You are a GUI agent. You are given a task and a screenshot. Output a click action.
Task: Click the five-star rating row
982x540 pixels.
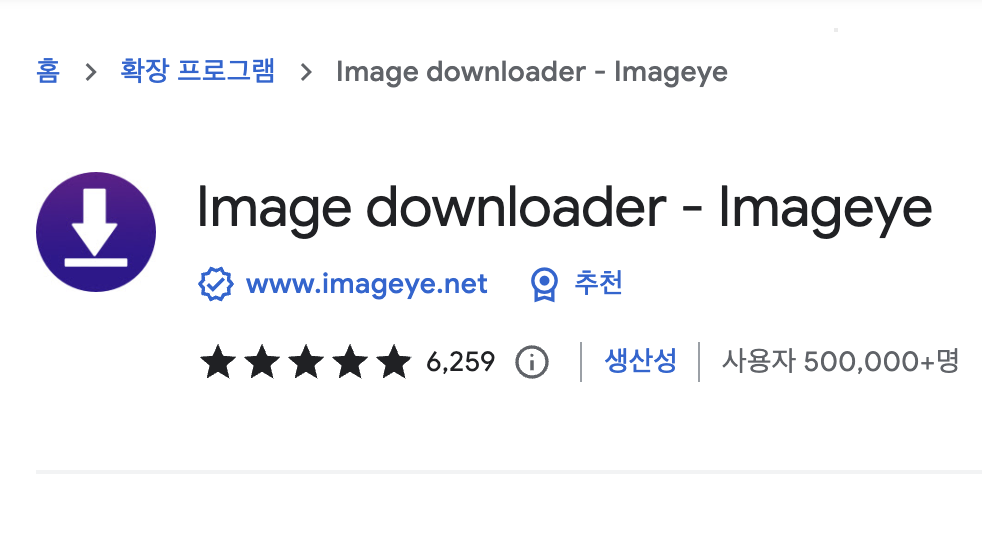pos(306,361)
